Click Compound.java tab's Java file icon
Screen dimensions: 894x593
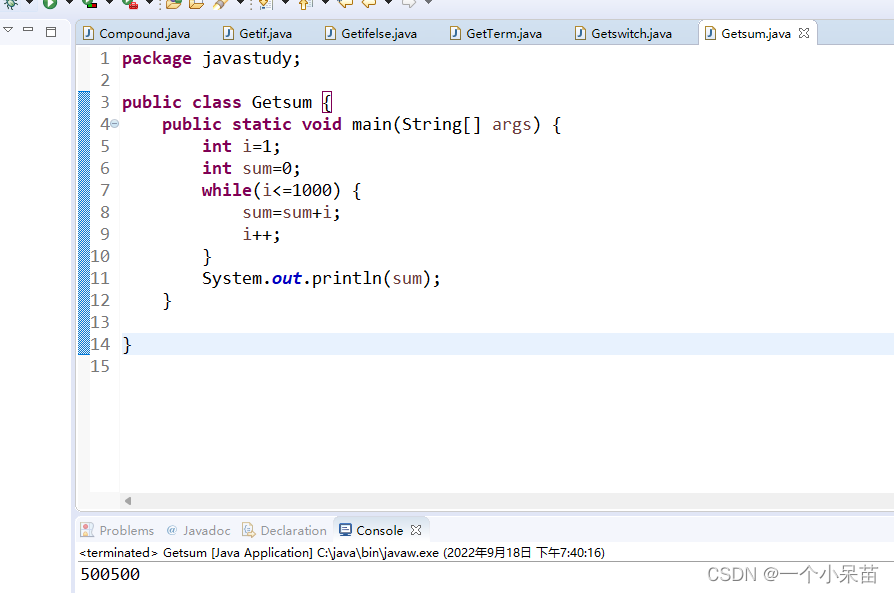click(88, 33)
